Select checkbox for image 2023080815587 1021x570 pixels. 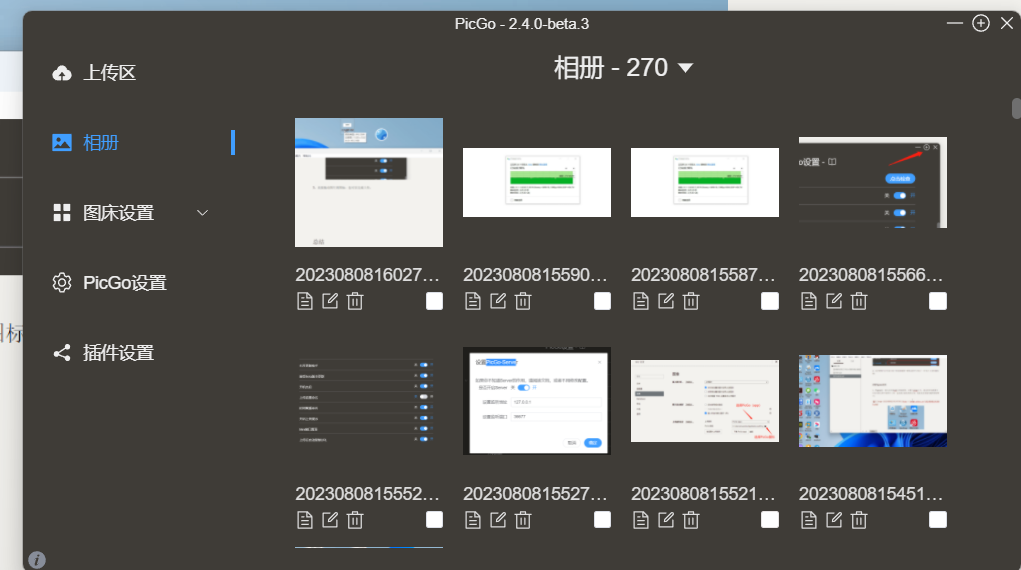[770, 301]
